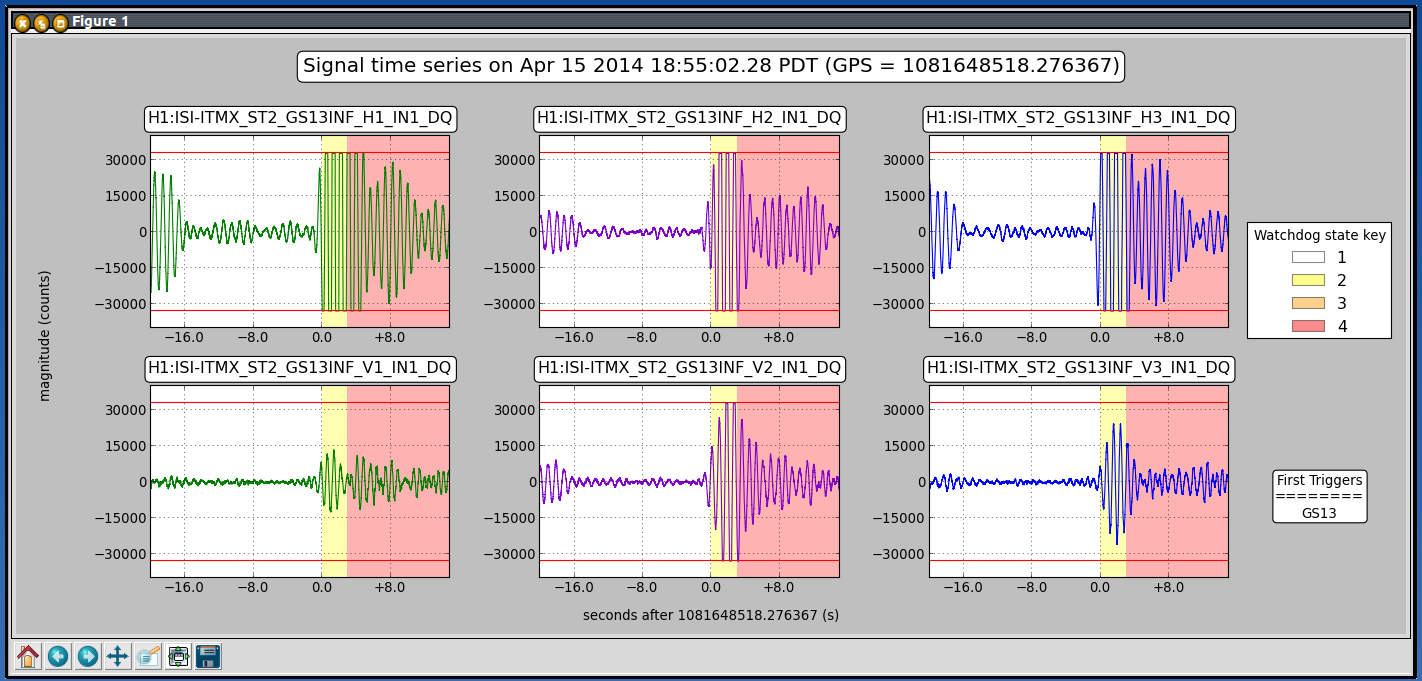Go back to the previous view
This screenshot has width=1422, height=681.
tap(58, 656)
